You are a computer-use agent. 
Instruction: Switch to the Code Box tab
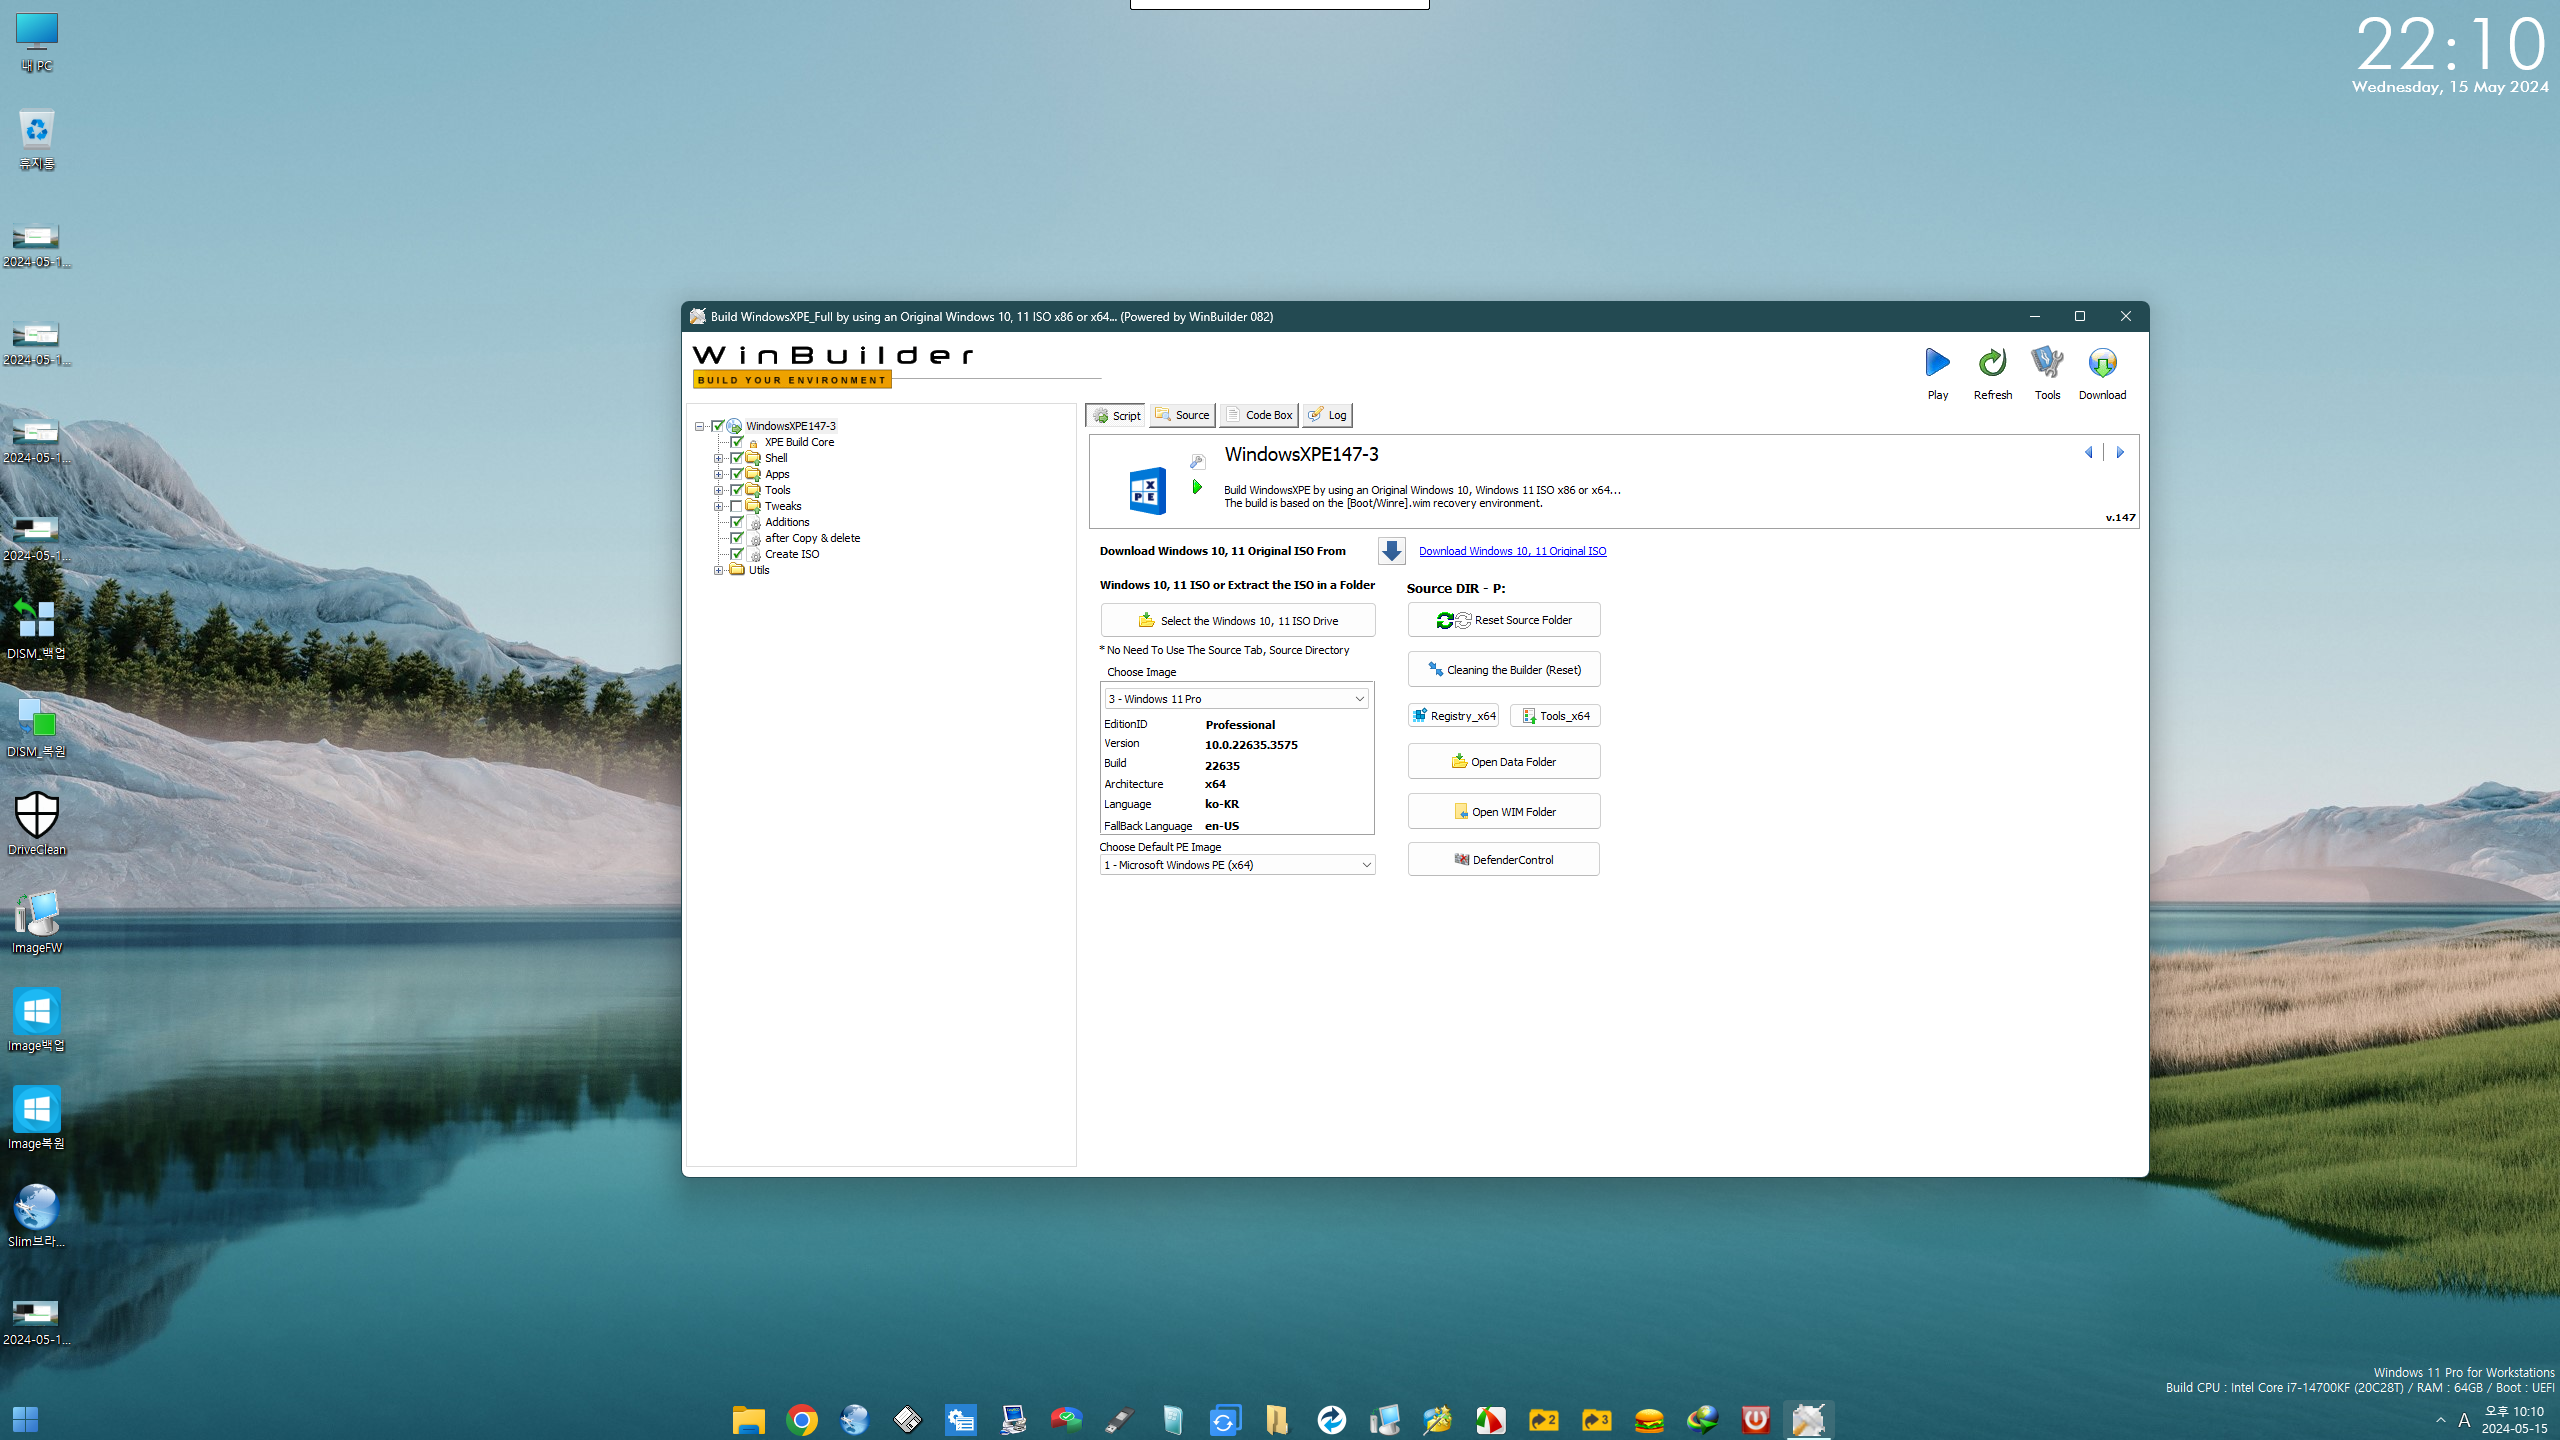[1258, 415]
